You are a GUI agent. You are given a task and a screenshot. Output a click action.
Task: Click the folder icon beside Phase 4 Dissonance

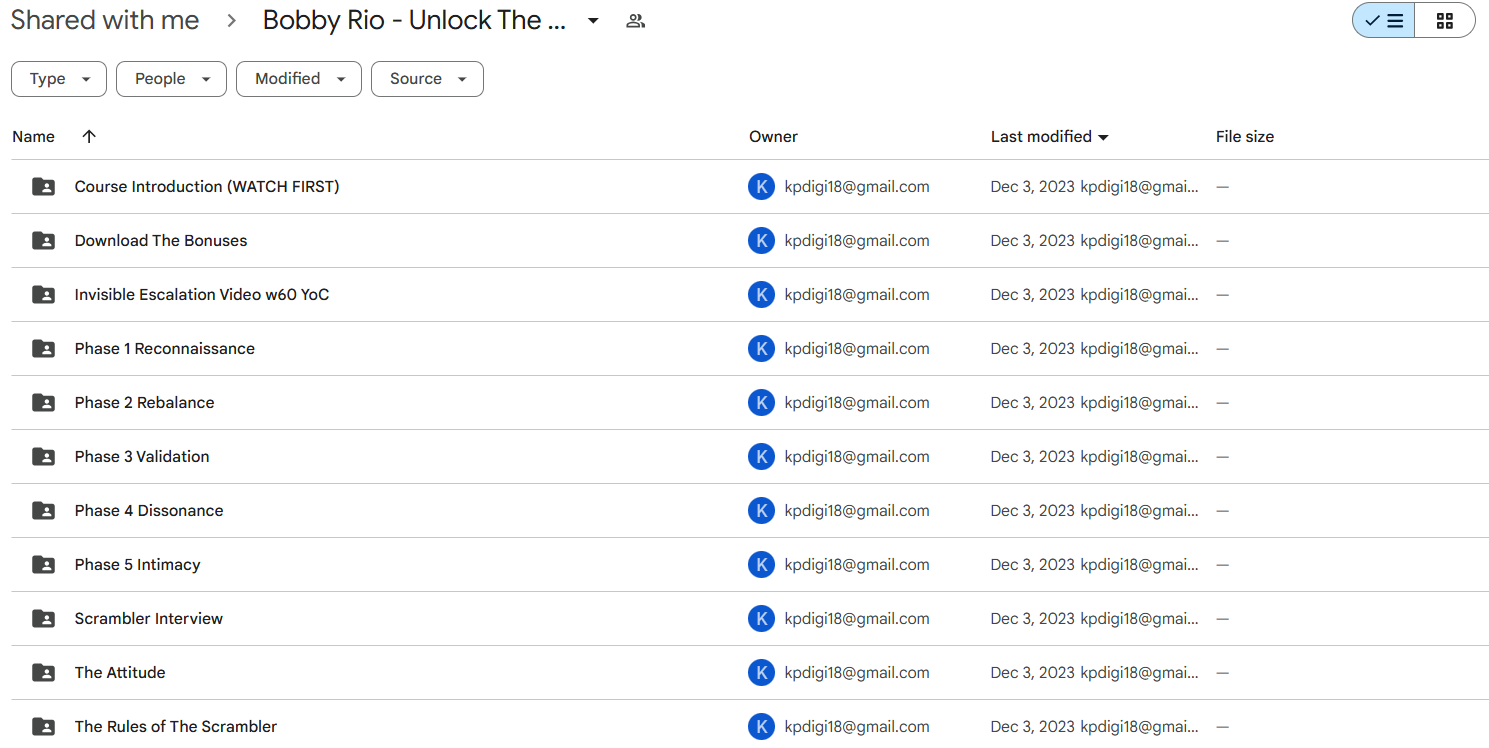pos(43,511)
